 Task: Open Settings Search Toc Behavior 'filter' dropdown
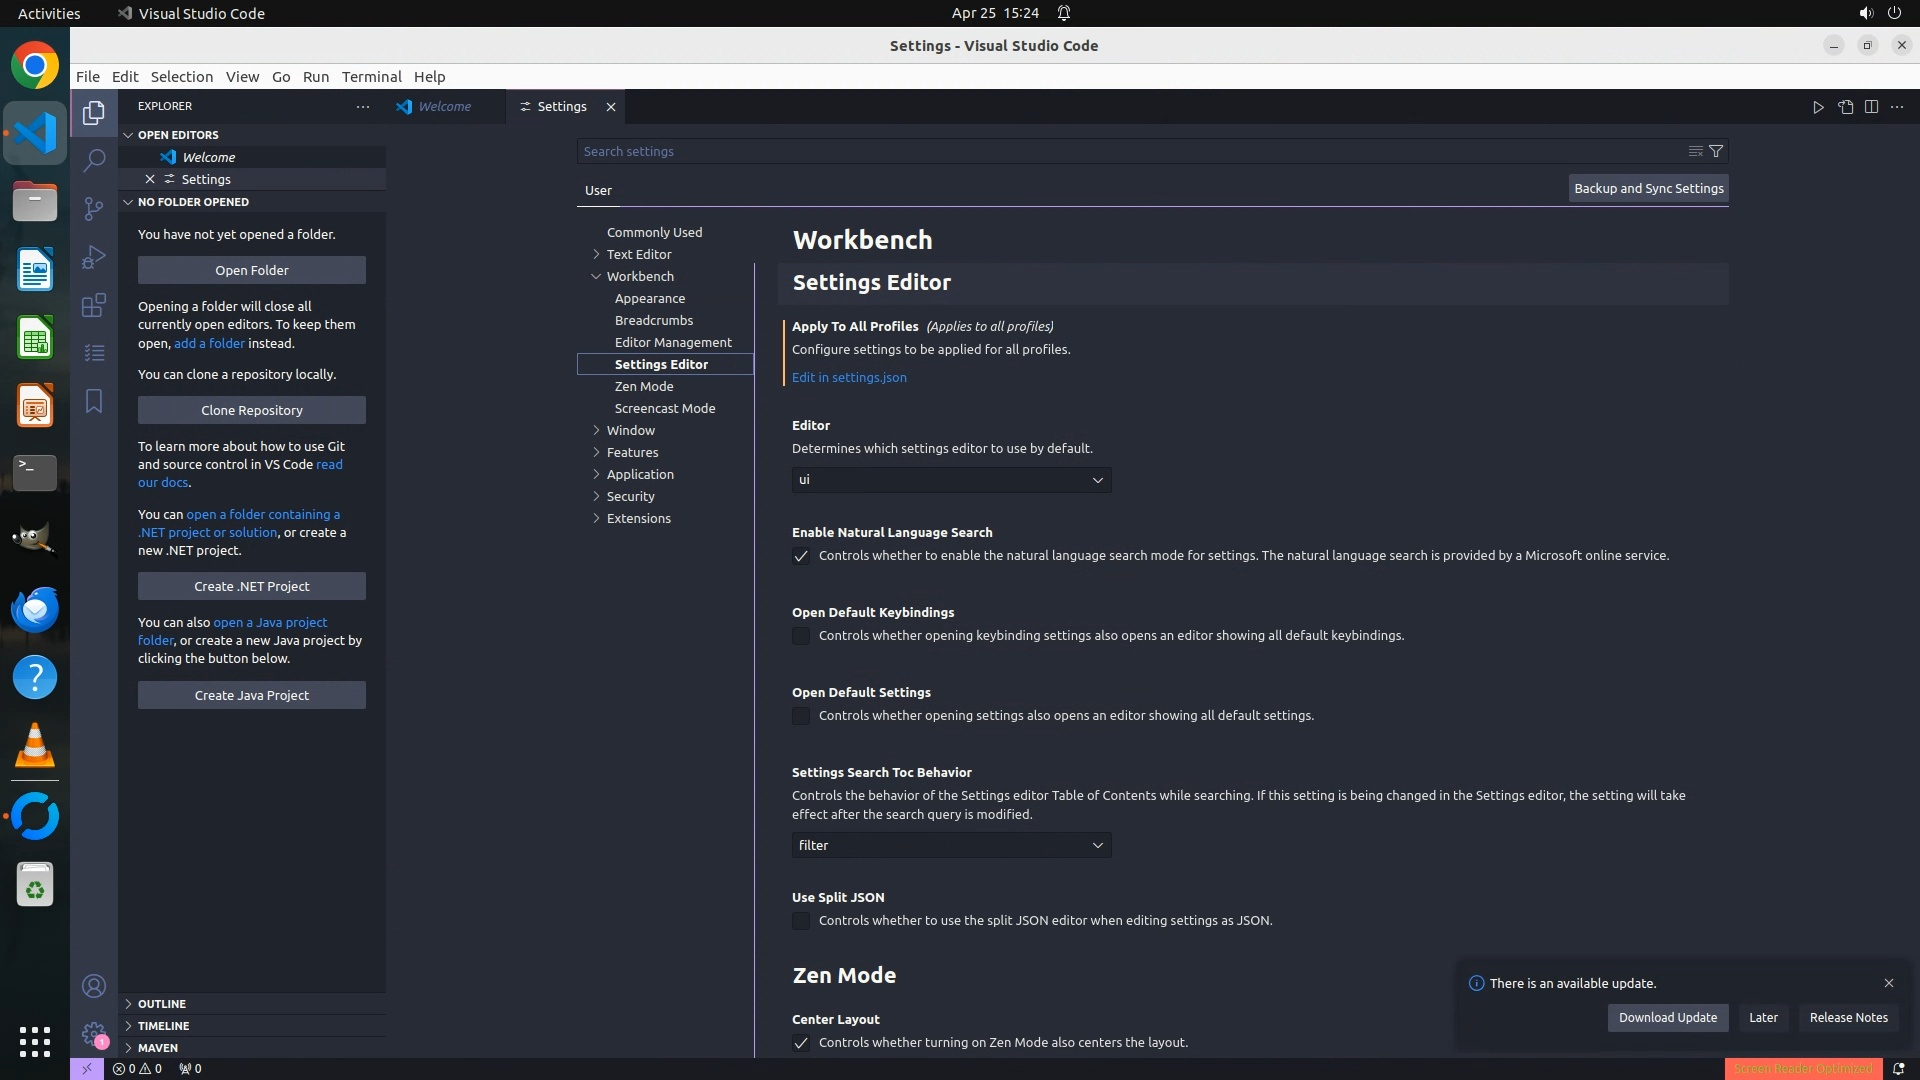click(x=951, y=846)
